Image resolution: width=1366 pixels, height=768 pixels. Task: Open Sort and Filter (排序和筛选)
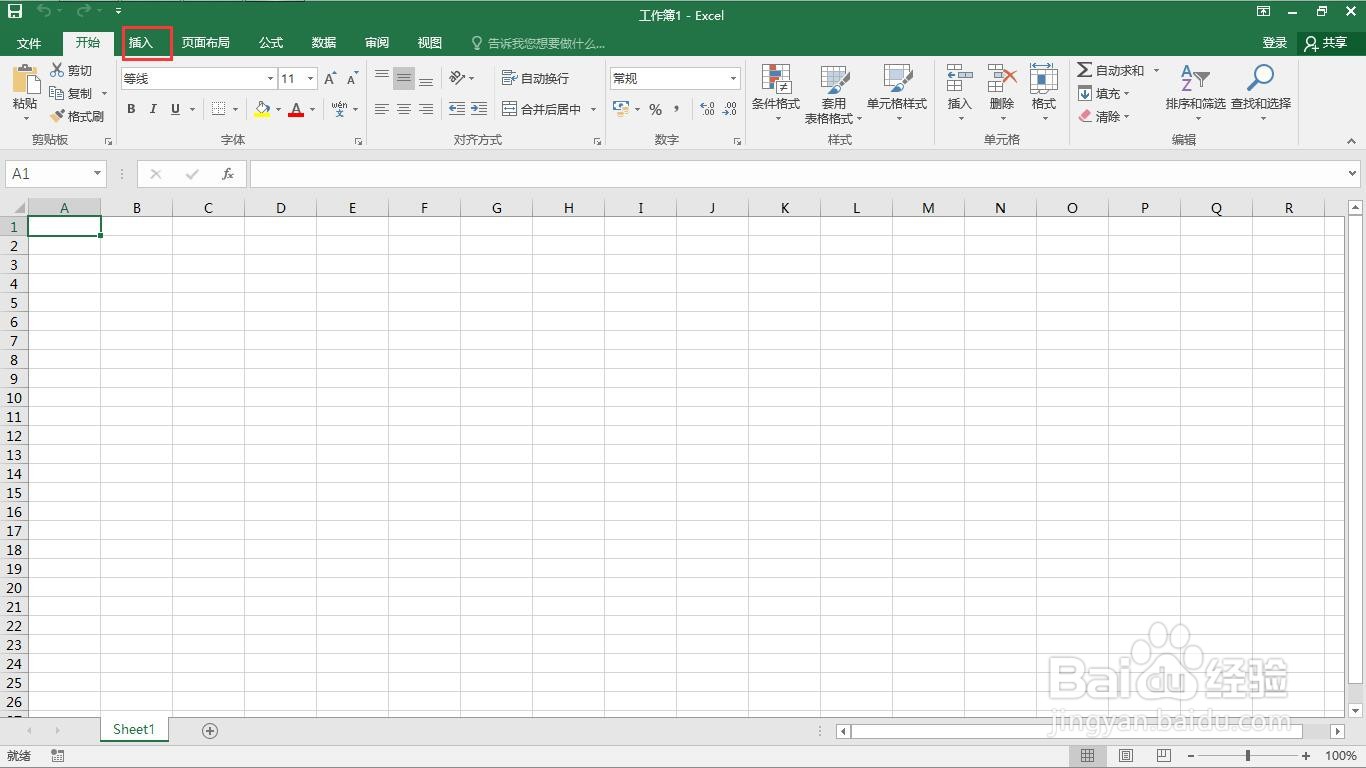(x=1195, y=93)
